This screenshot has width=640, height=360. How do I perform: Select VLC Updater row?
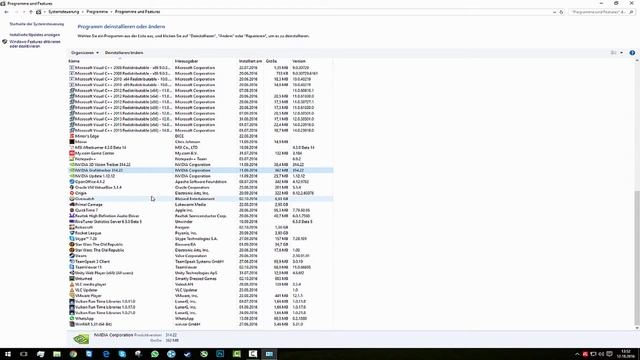[200, 290]
